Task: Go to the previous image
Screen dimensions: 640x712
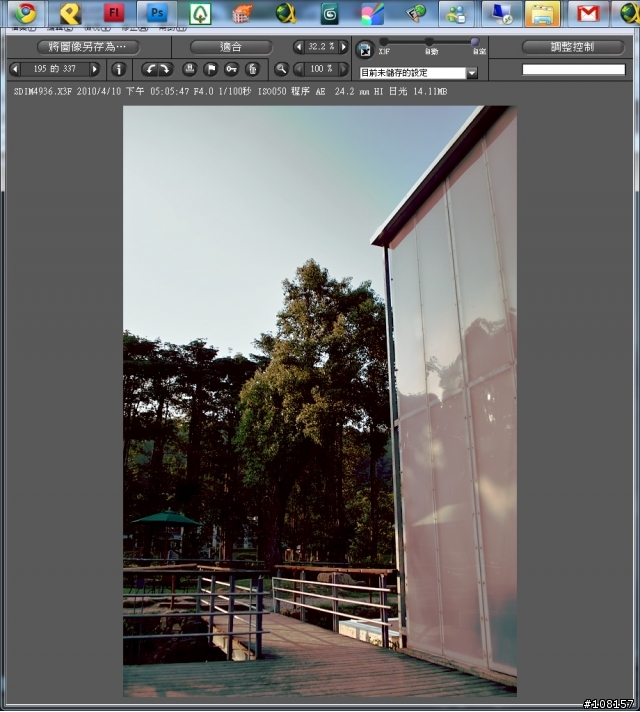Action: [x=15, y=69]
